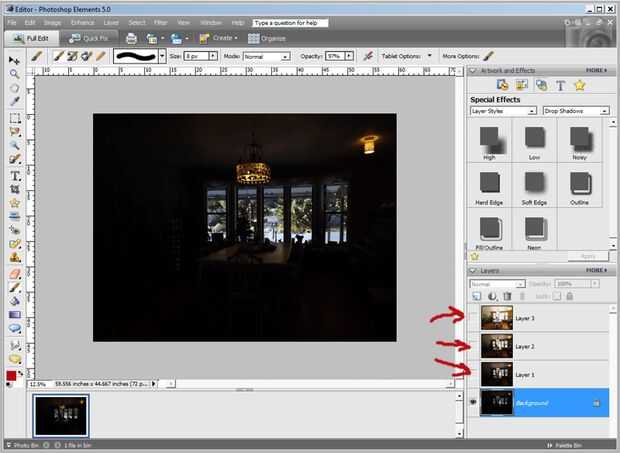
Task: Select the Brush tool in toolbox
Action: (x=15, y=287)
